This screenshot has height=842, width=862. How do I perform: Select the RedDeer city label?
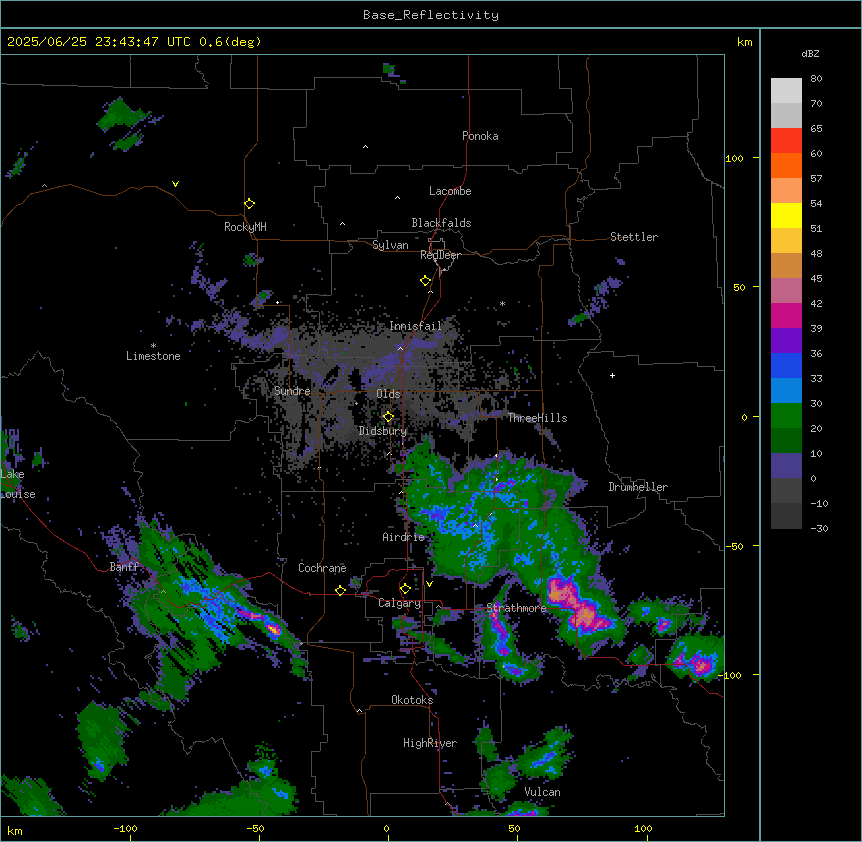(x=440, y=255)
